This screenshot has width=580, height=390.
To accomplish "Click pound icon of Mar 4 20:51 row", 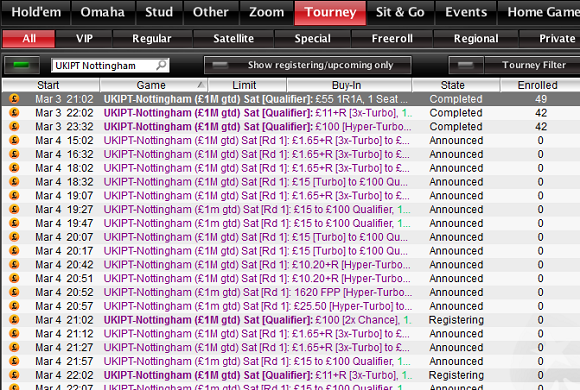I will [x=14, y=278].
